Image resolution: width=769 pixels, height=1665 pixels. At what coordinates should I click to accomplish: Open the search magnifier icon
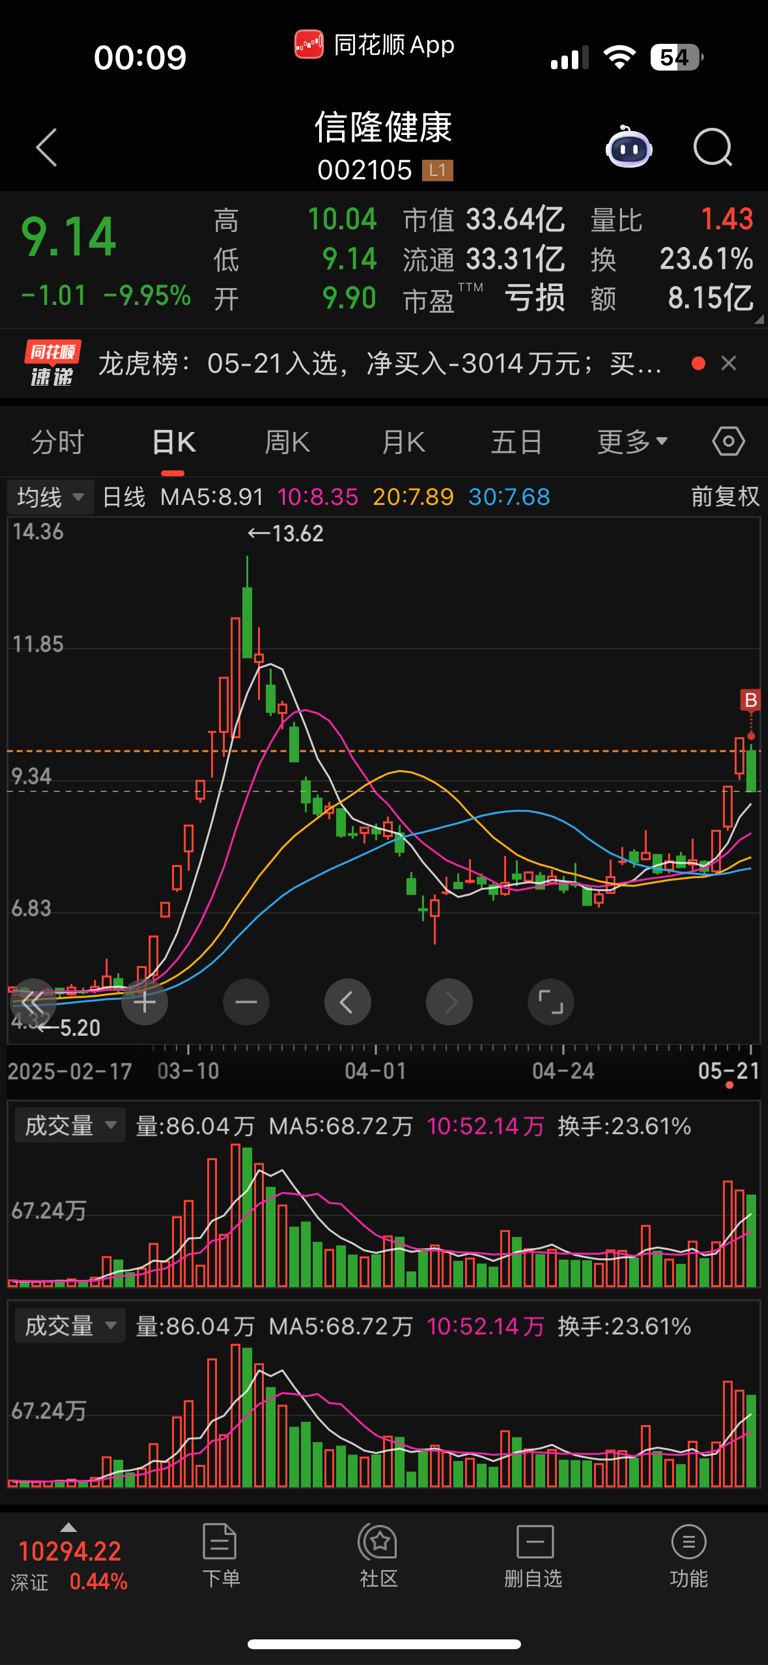click(713, 148)
